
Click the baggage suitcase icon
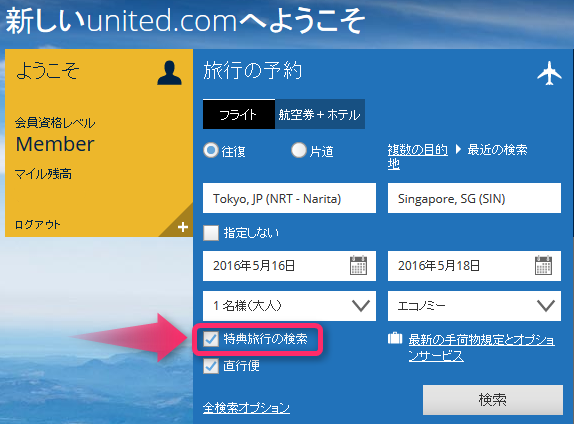pos(395,338)
